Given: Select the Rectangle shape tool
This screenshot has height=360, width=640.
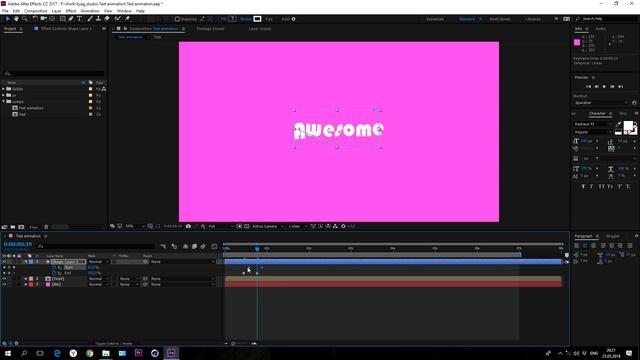Looking at the screenshot, I should [62, 19].
